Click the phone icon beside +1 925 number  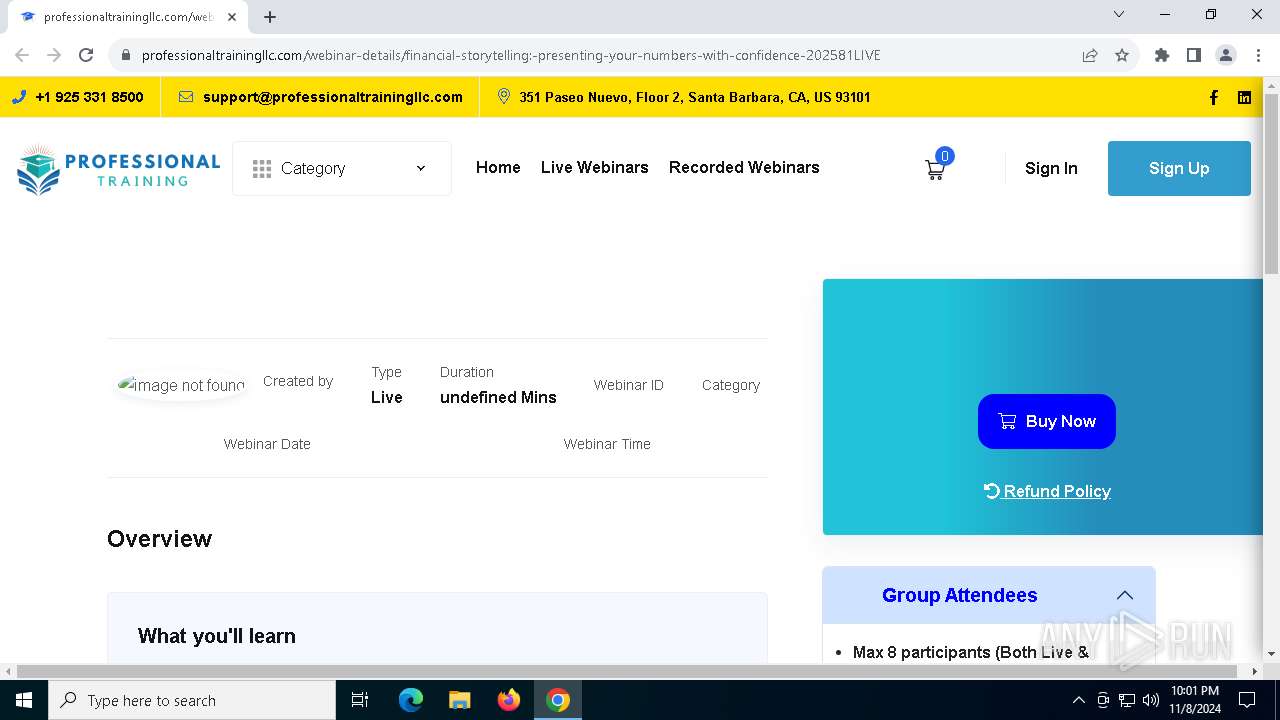19,97
